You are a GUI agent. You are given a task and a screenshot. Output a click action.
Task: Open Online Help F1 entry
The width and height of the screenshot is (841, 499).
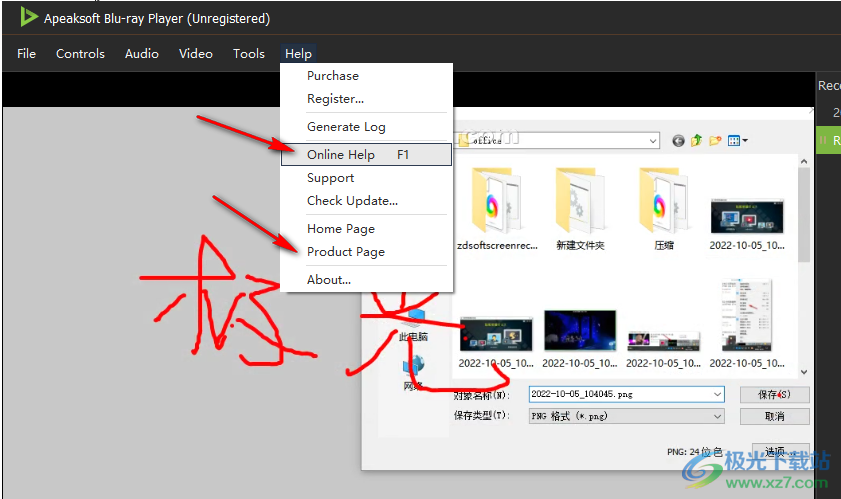[366, 155]
